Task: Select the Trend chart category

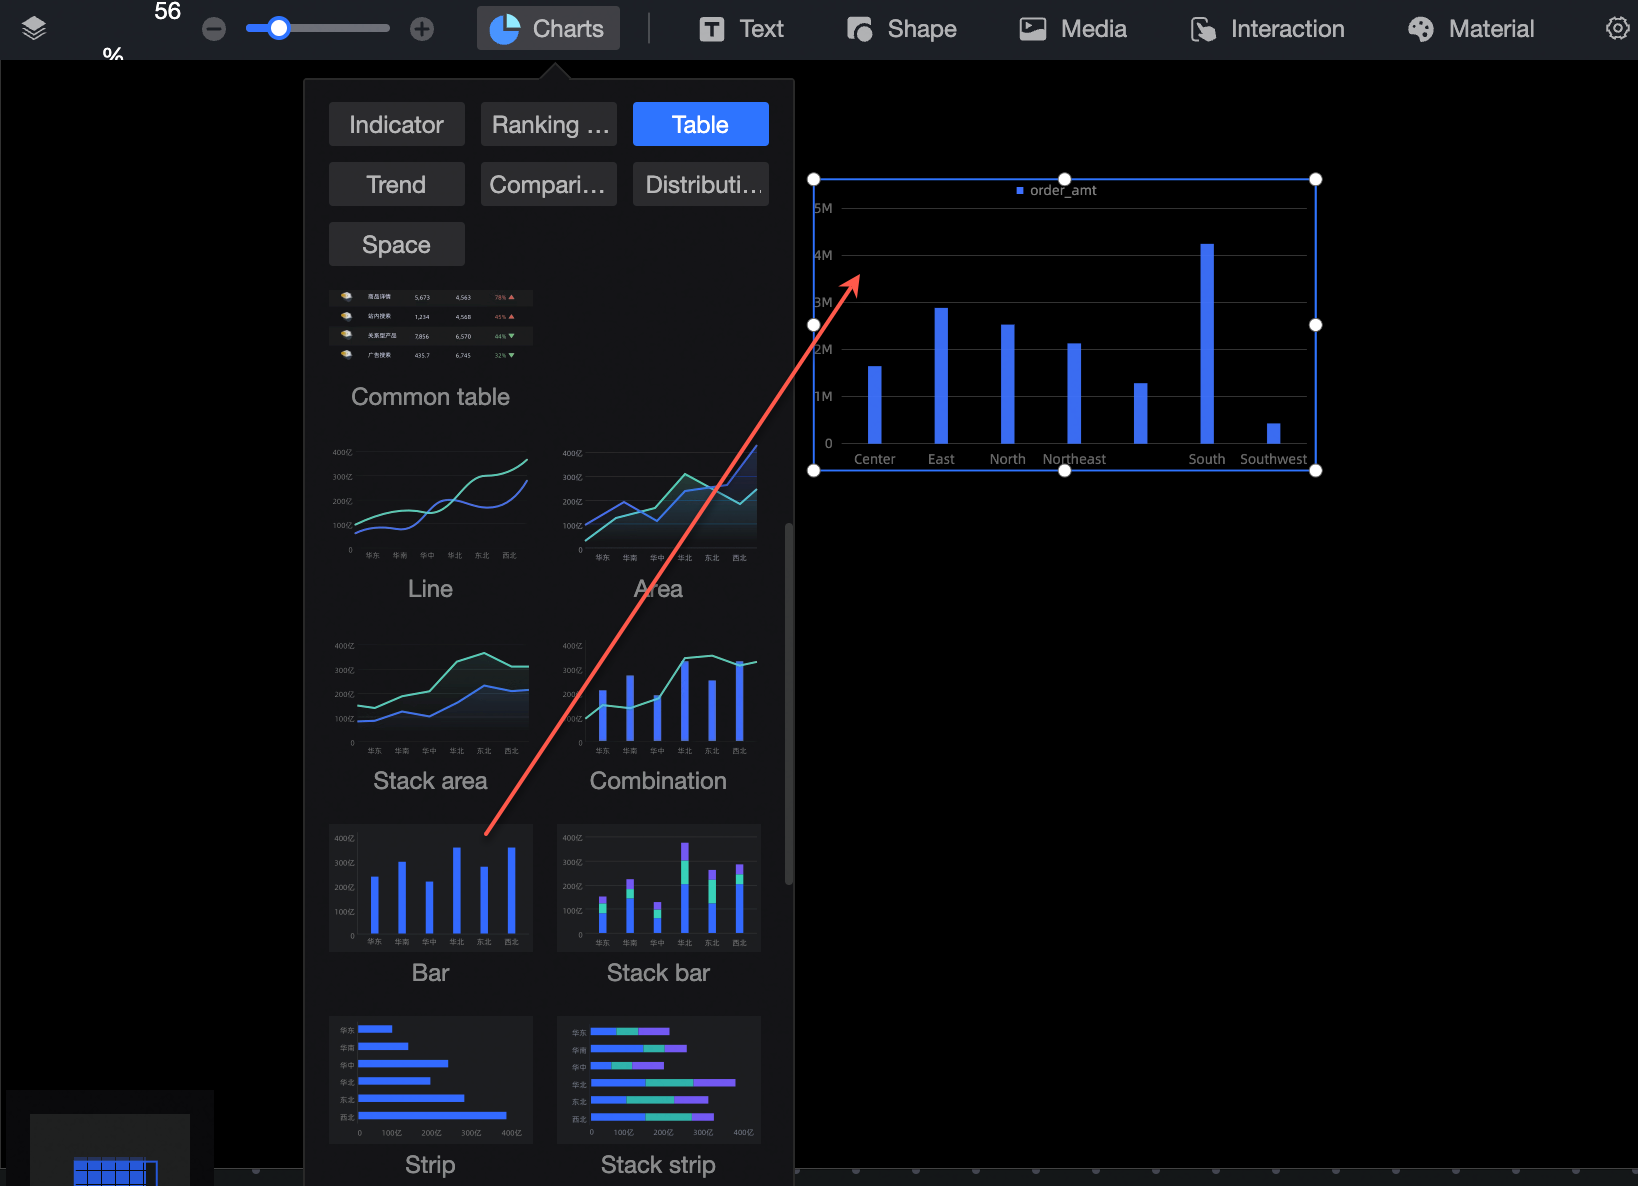Action: click(x=397, y=184)
